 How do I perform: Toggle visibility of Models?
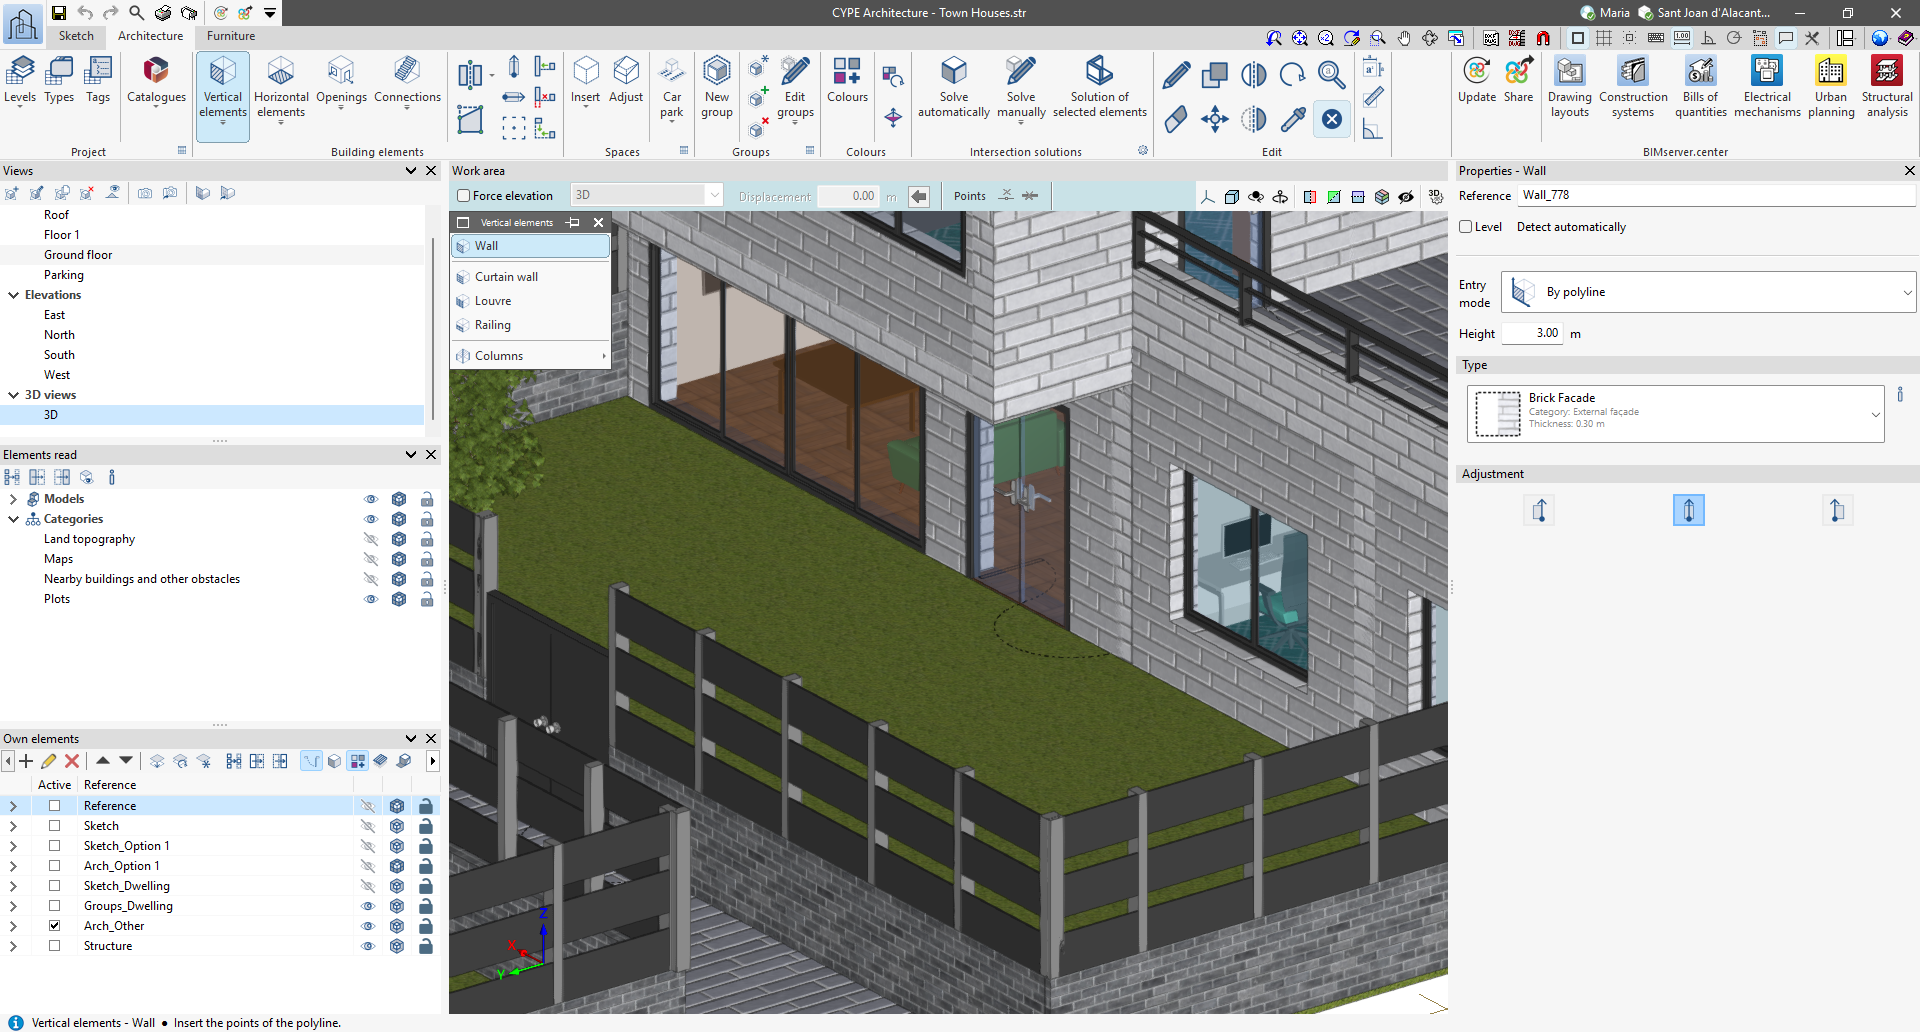[371, 499]
